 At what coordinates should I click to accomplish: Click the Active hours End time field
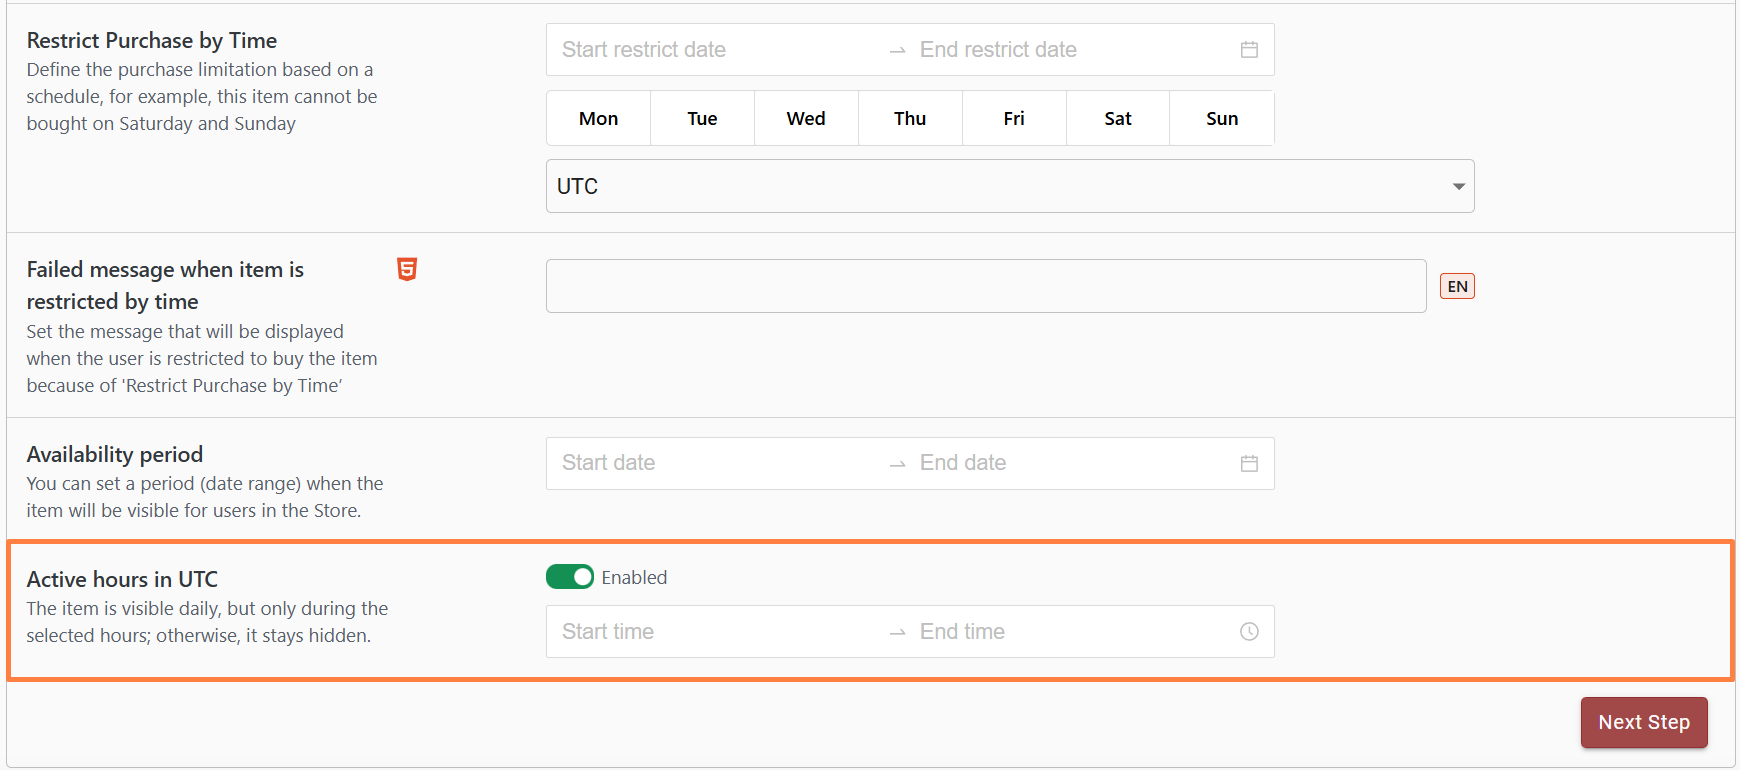(1050, 632)
